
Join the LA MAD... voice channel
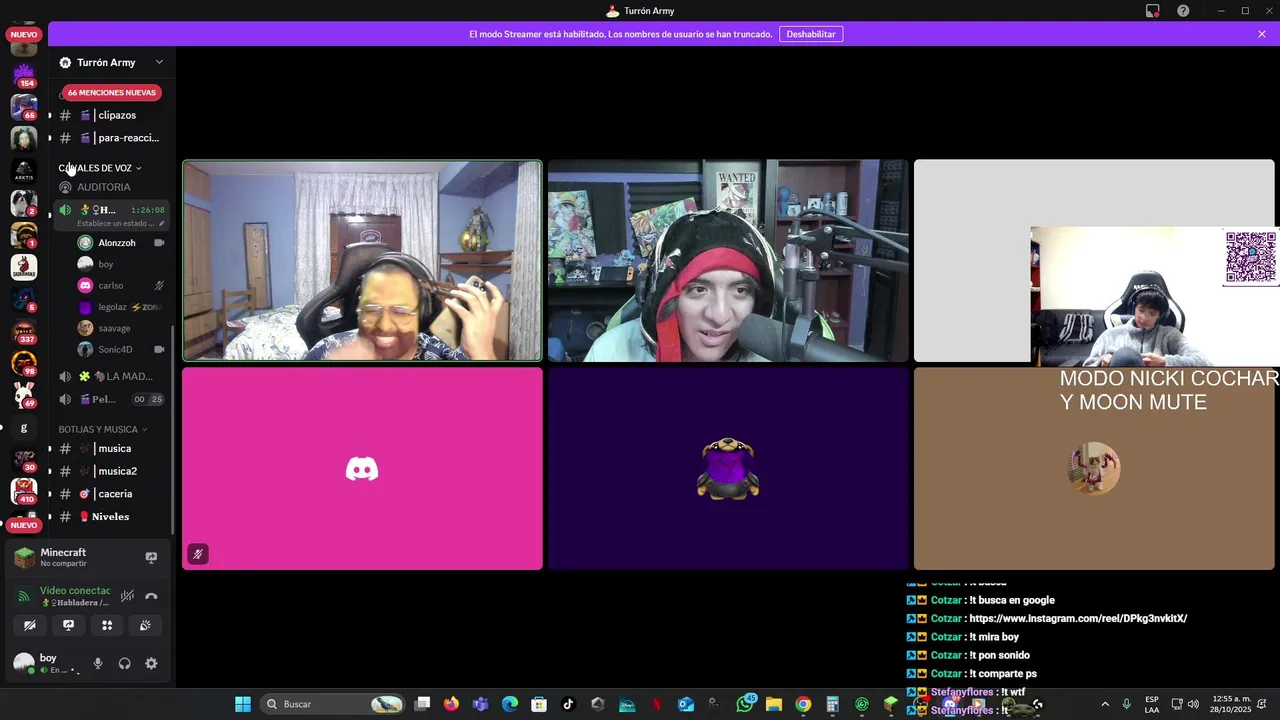[111, 376]
